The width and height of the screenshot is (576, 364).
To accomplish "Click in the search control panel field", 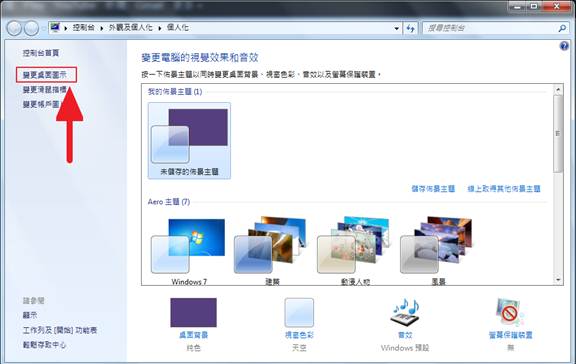I will click(490, 28).
